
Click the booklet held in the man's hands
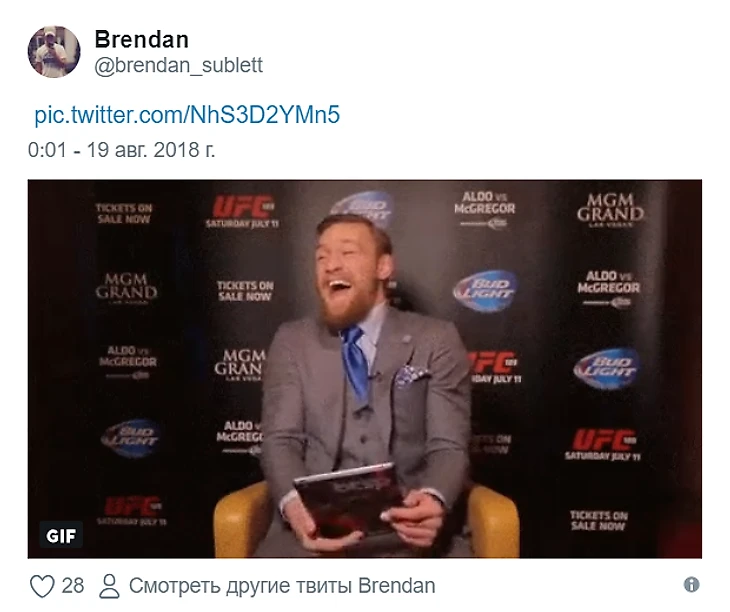point(349,500)
